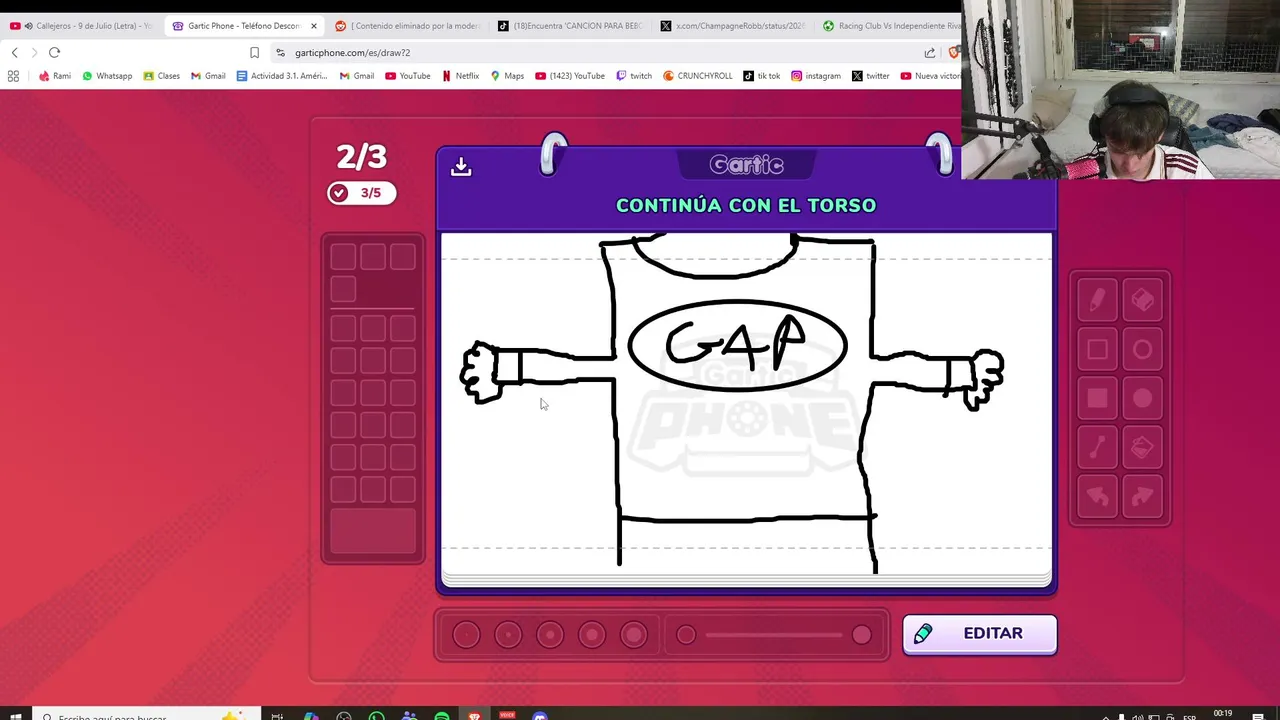Image resolution: width=1280 pixels, height=720 pixels.
Task: Redo the undone stroke
Action: (1143, 496)
